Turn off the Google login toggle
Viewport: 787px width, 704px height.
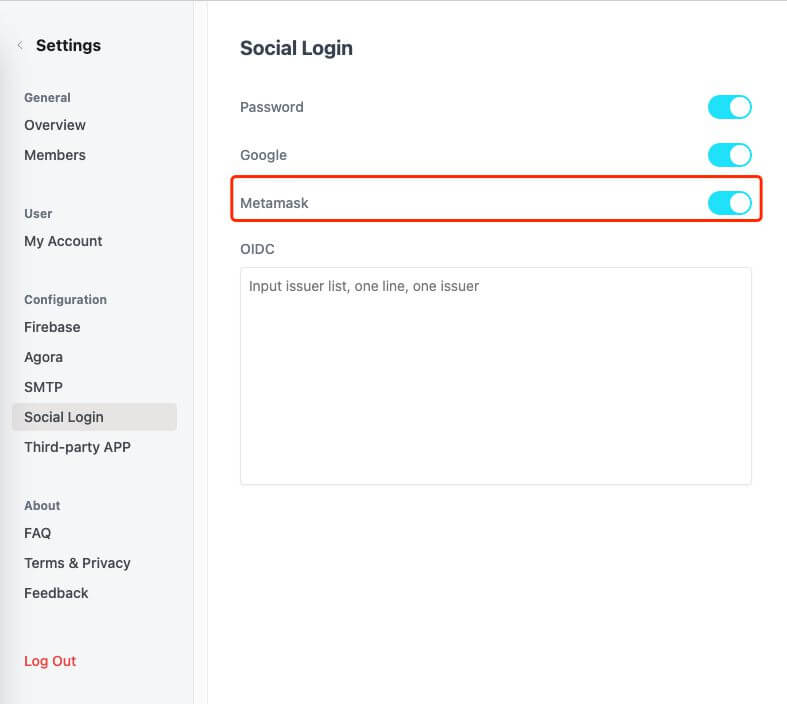point(729,155)
